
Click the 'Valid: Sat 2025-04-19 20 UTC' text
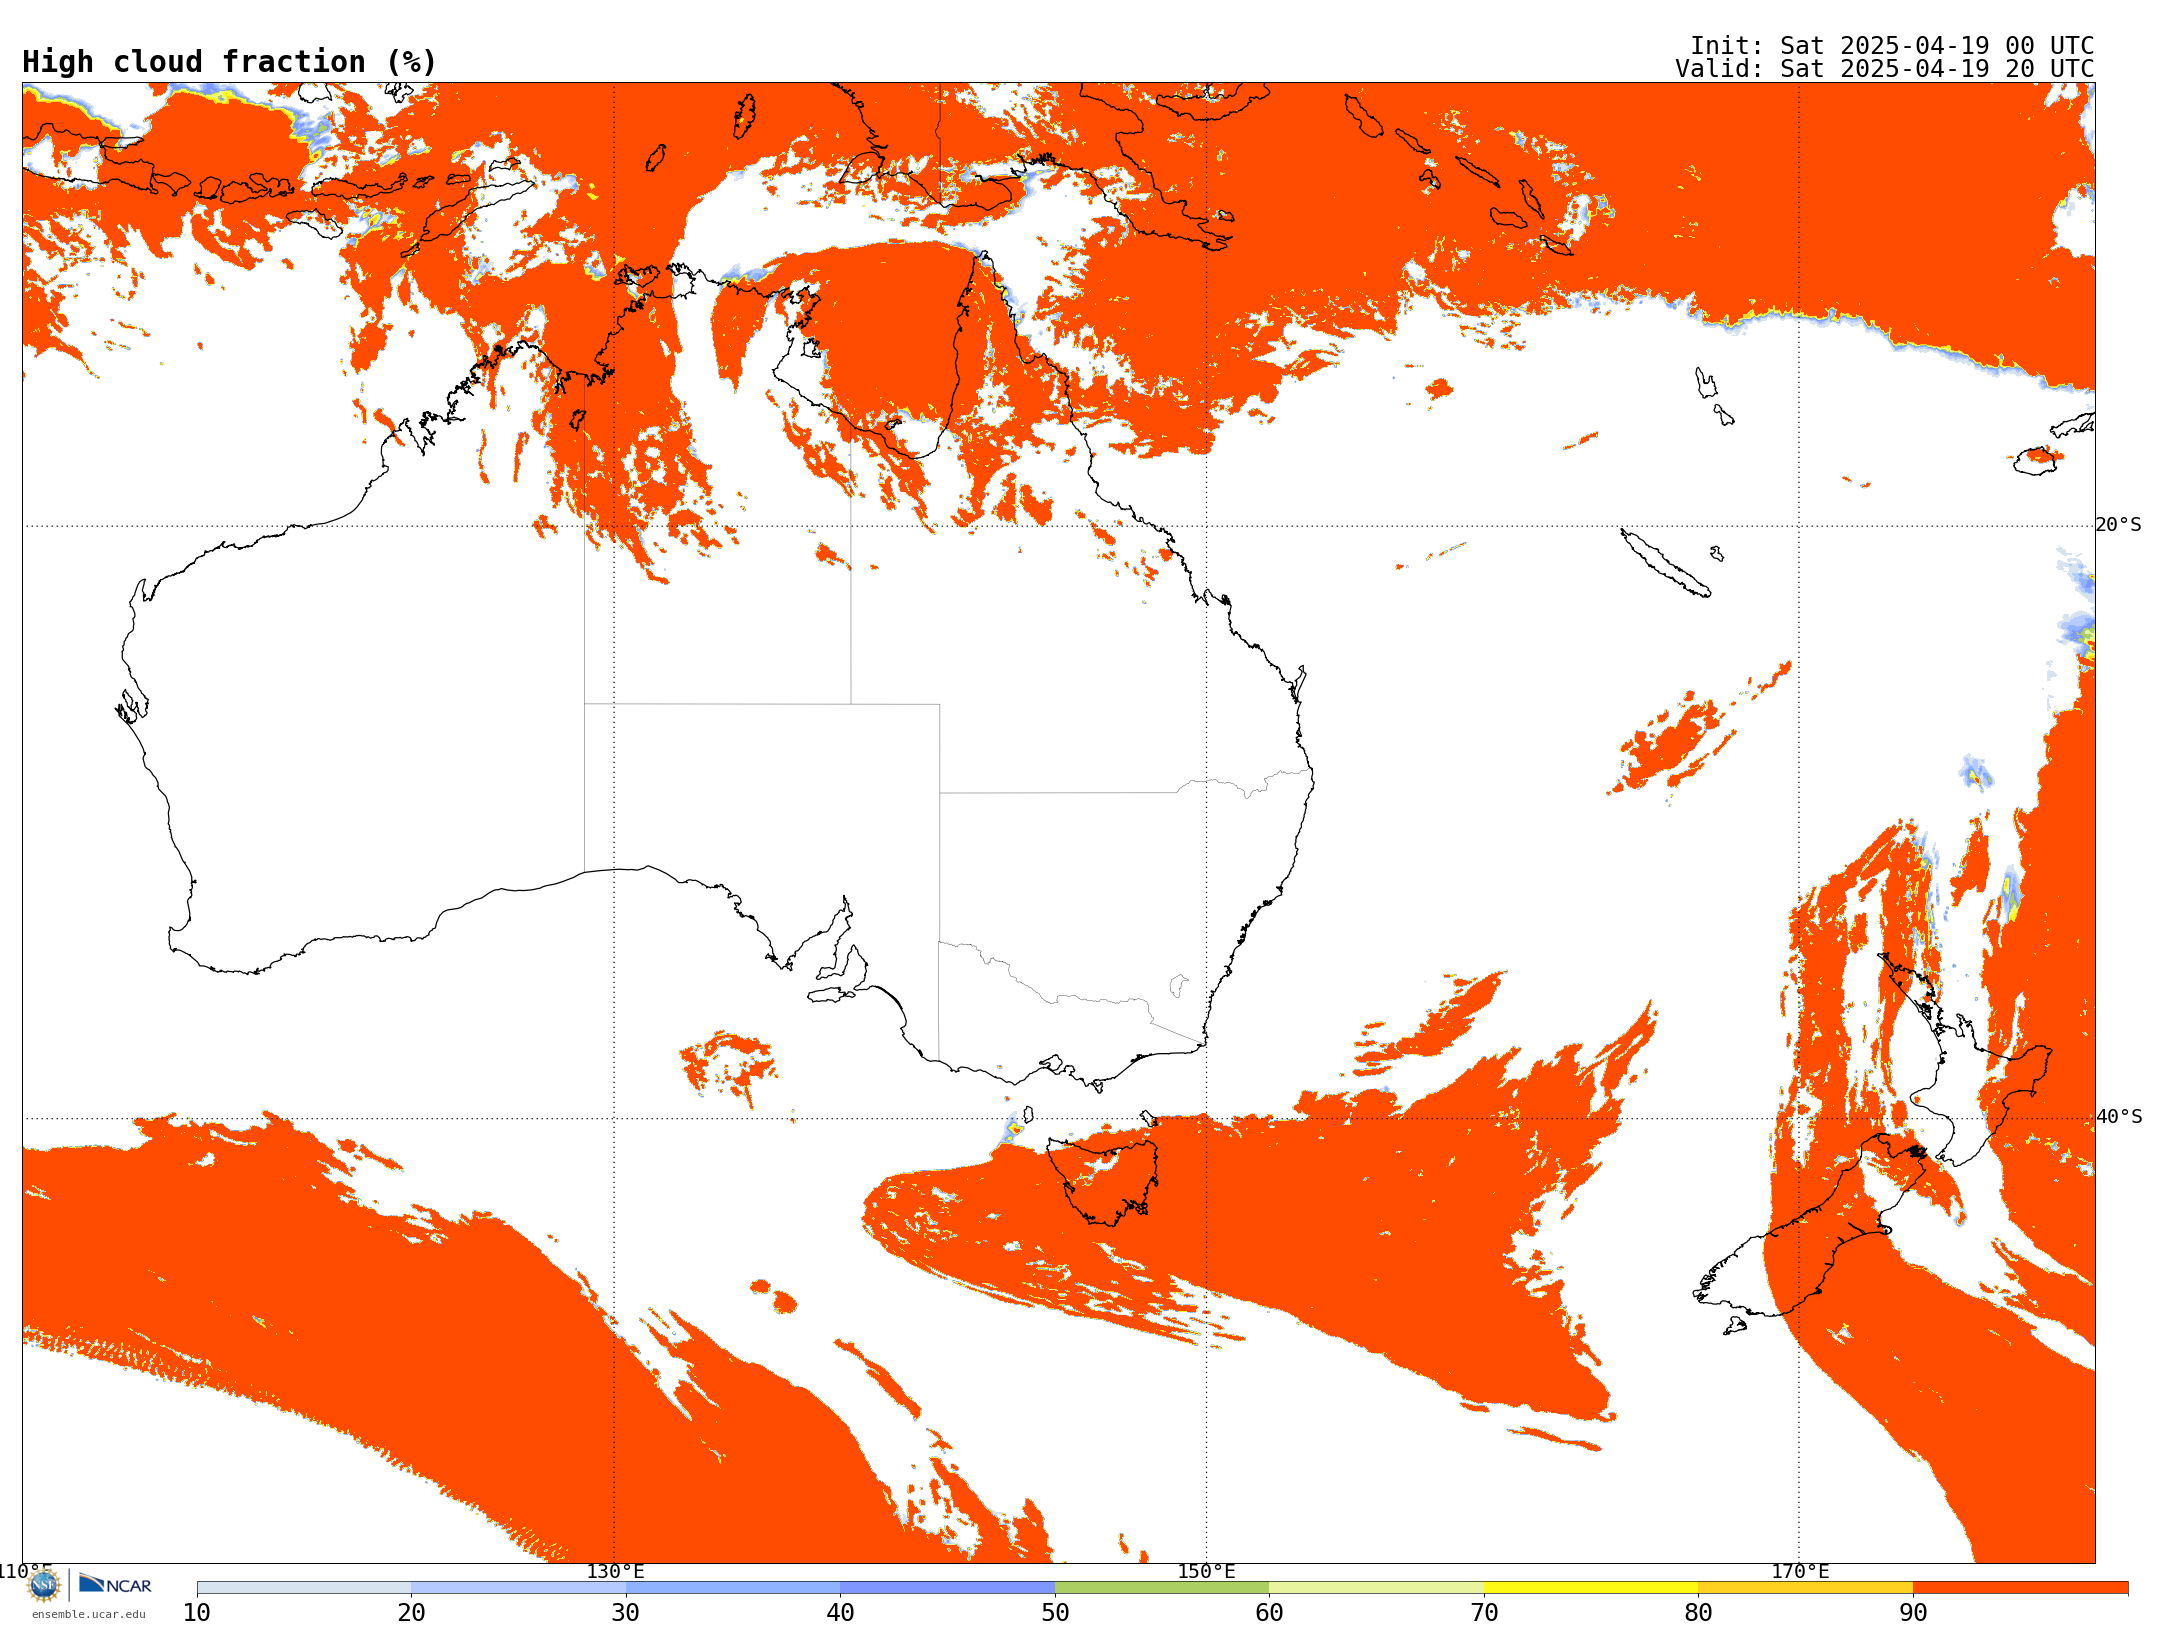pyautogui.click(x=1885, y=69)
